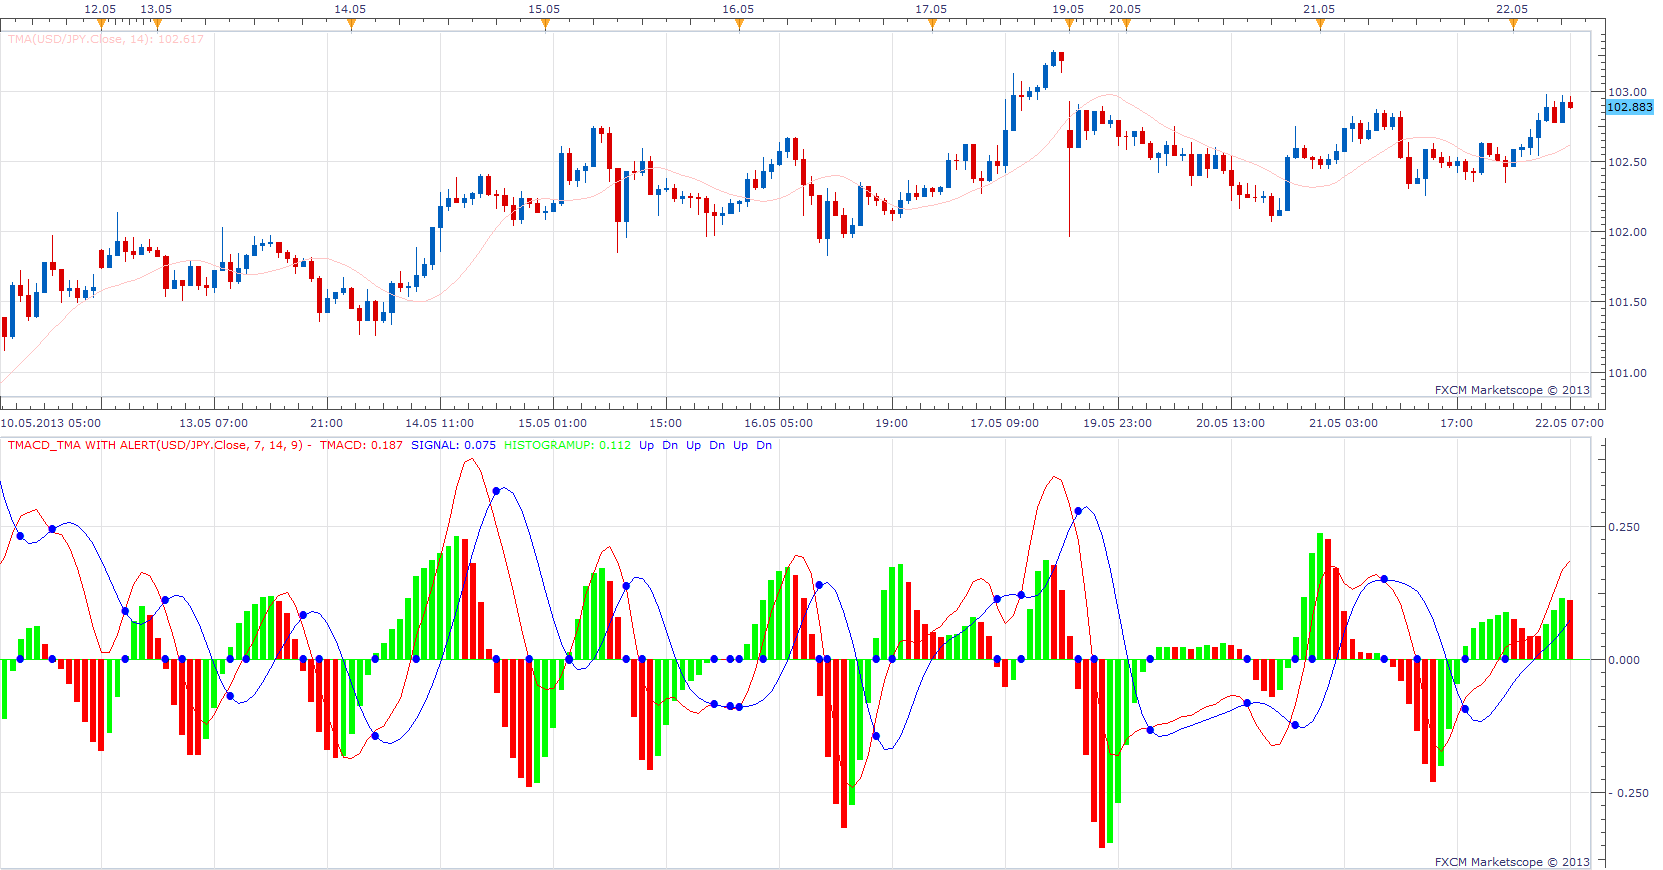Select the 16.05 05:00 time label

[x=778, y=423]
